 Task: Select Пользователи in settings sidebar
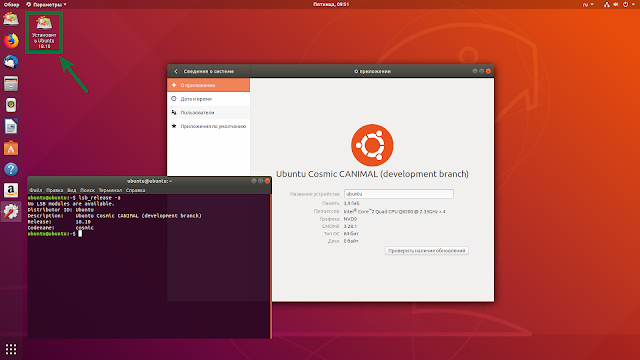[x=209, y=112]
